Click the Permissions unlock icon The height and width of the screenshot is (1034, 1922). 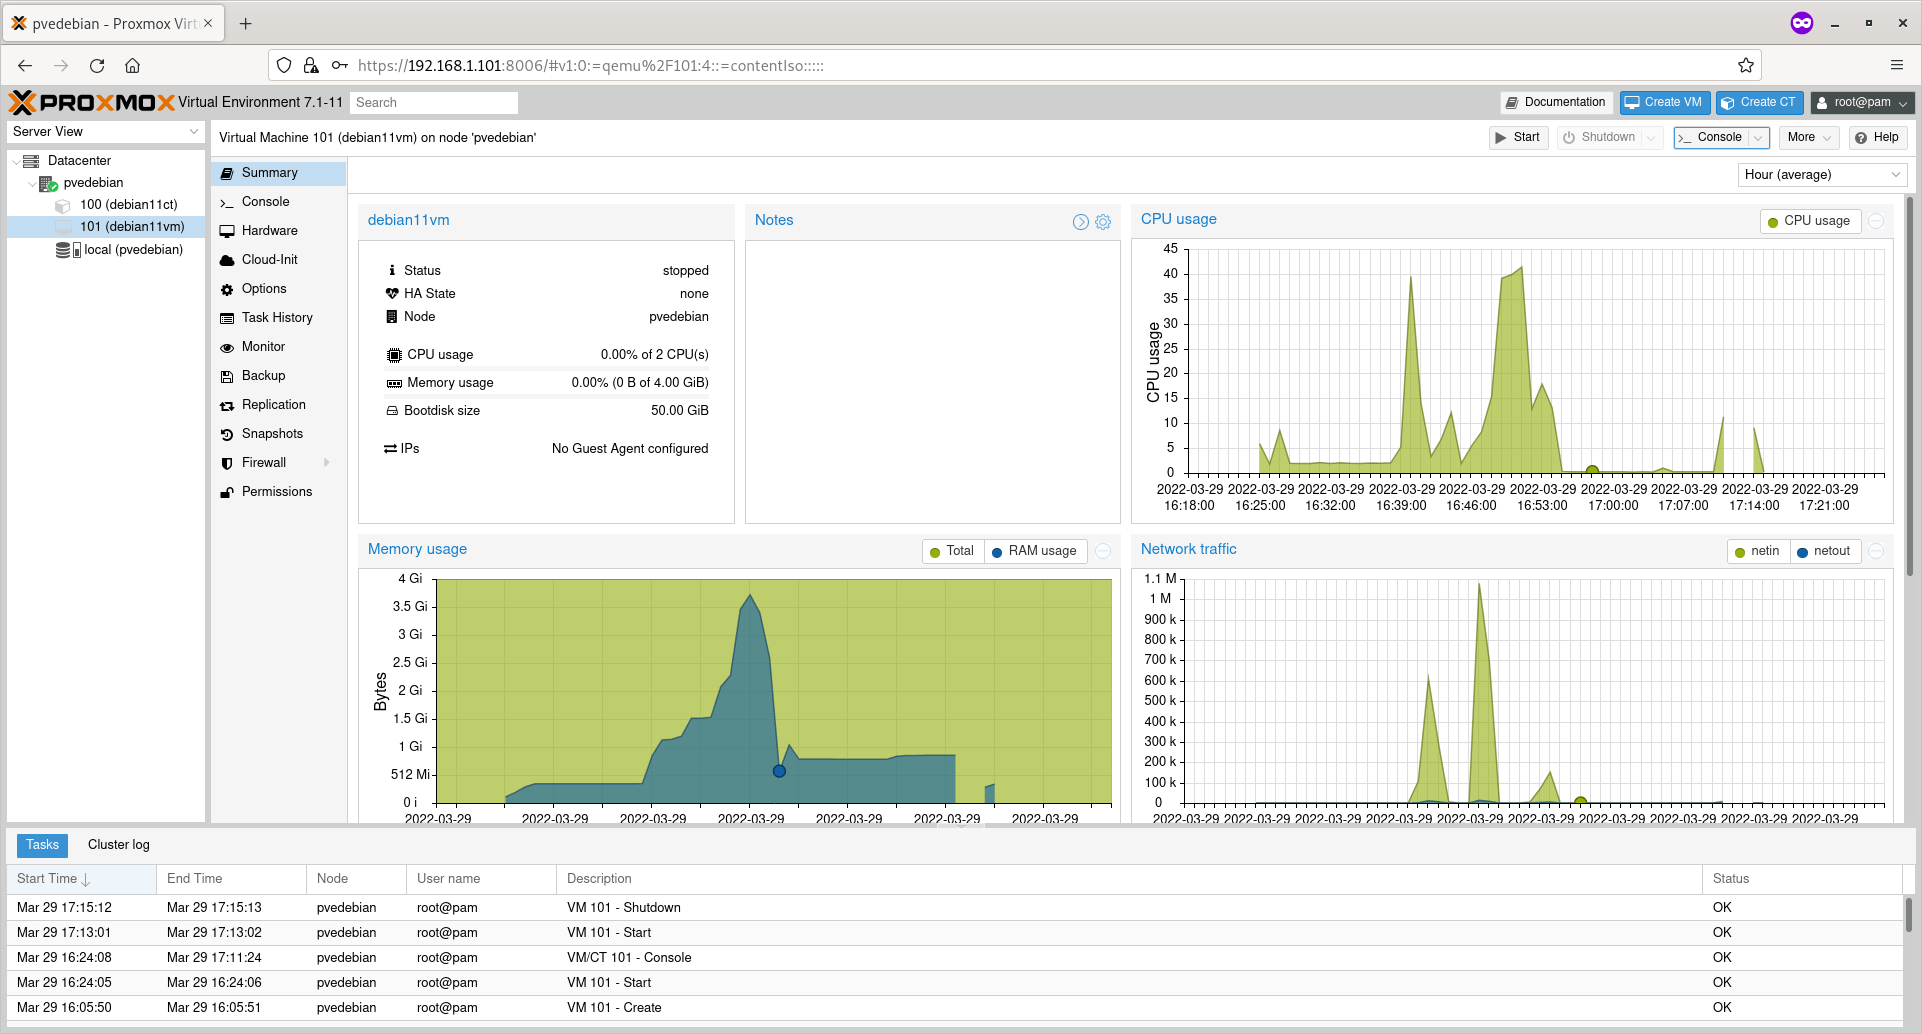pos(227,493)
